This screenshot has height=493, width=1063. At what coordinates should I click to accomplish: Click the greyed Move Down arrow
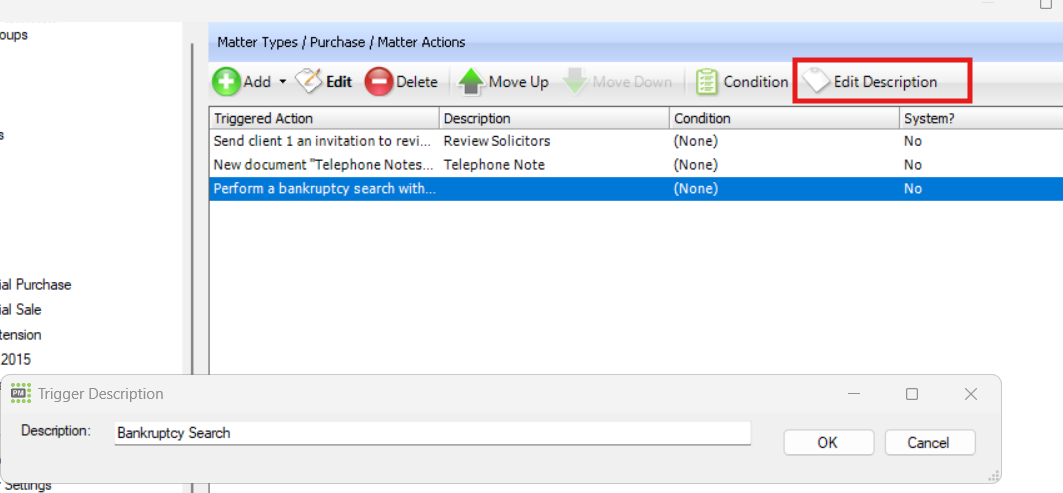pos(617,82)
